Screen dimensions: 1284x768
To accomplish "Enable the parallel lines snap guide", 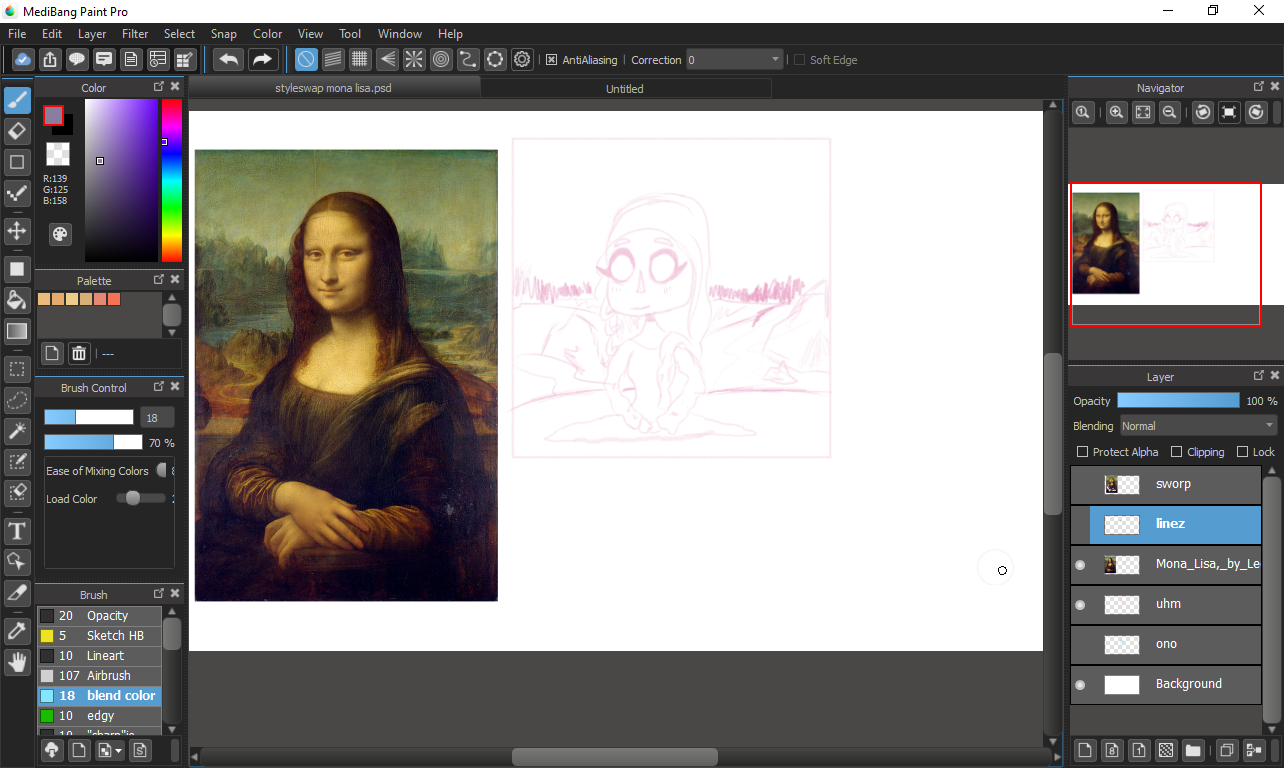I will click(333, 59).
